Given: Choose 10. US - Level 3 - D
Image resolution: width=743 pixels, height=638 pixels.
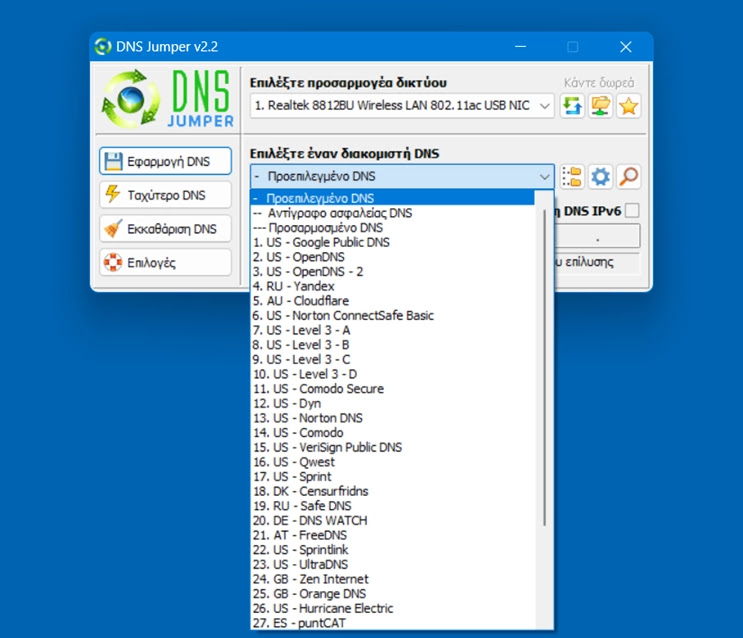Looking at the screenshot, I should [x=392, y=374].
